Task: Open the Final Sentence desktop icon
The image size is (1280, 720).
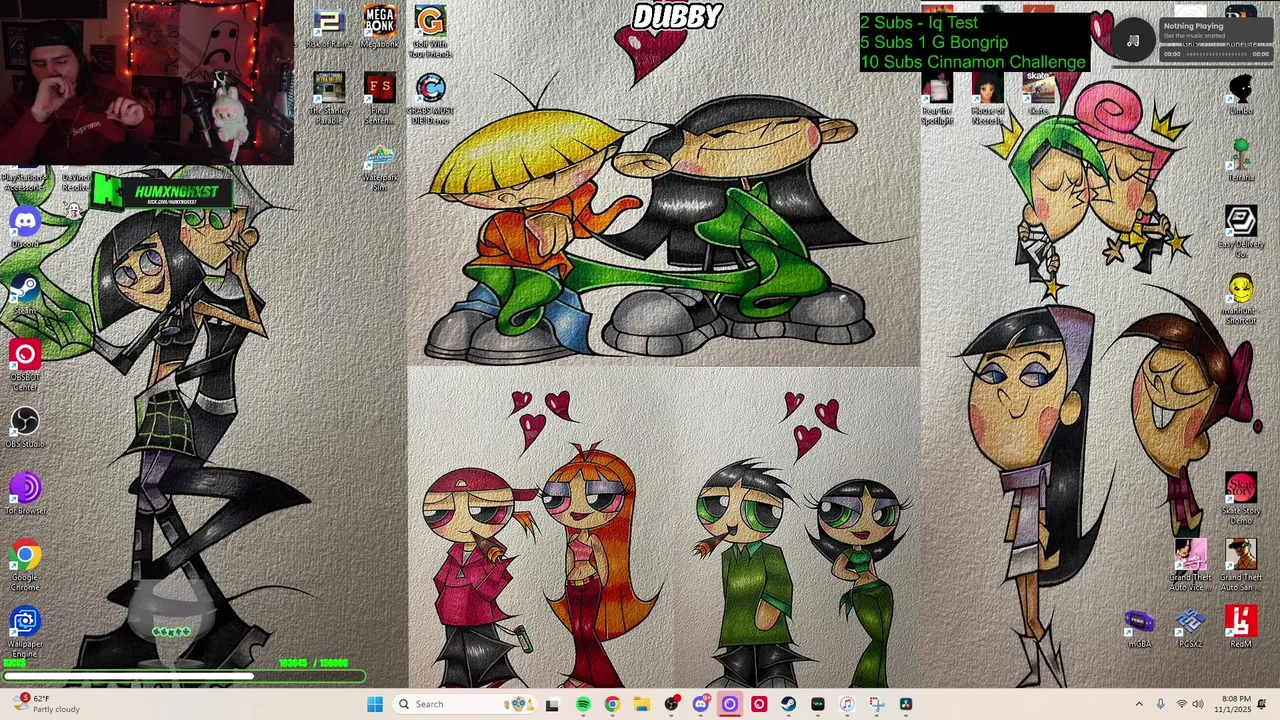Action: [380, 98]
